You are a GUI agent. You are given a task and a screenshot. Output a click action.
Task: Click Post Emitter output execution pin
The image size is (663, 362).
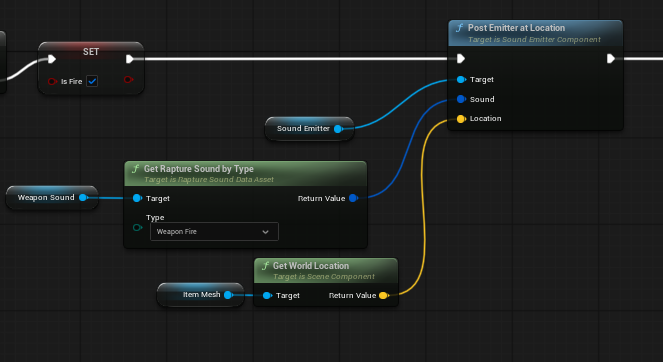point(611,58)
